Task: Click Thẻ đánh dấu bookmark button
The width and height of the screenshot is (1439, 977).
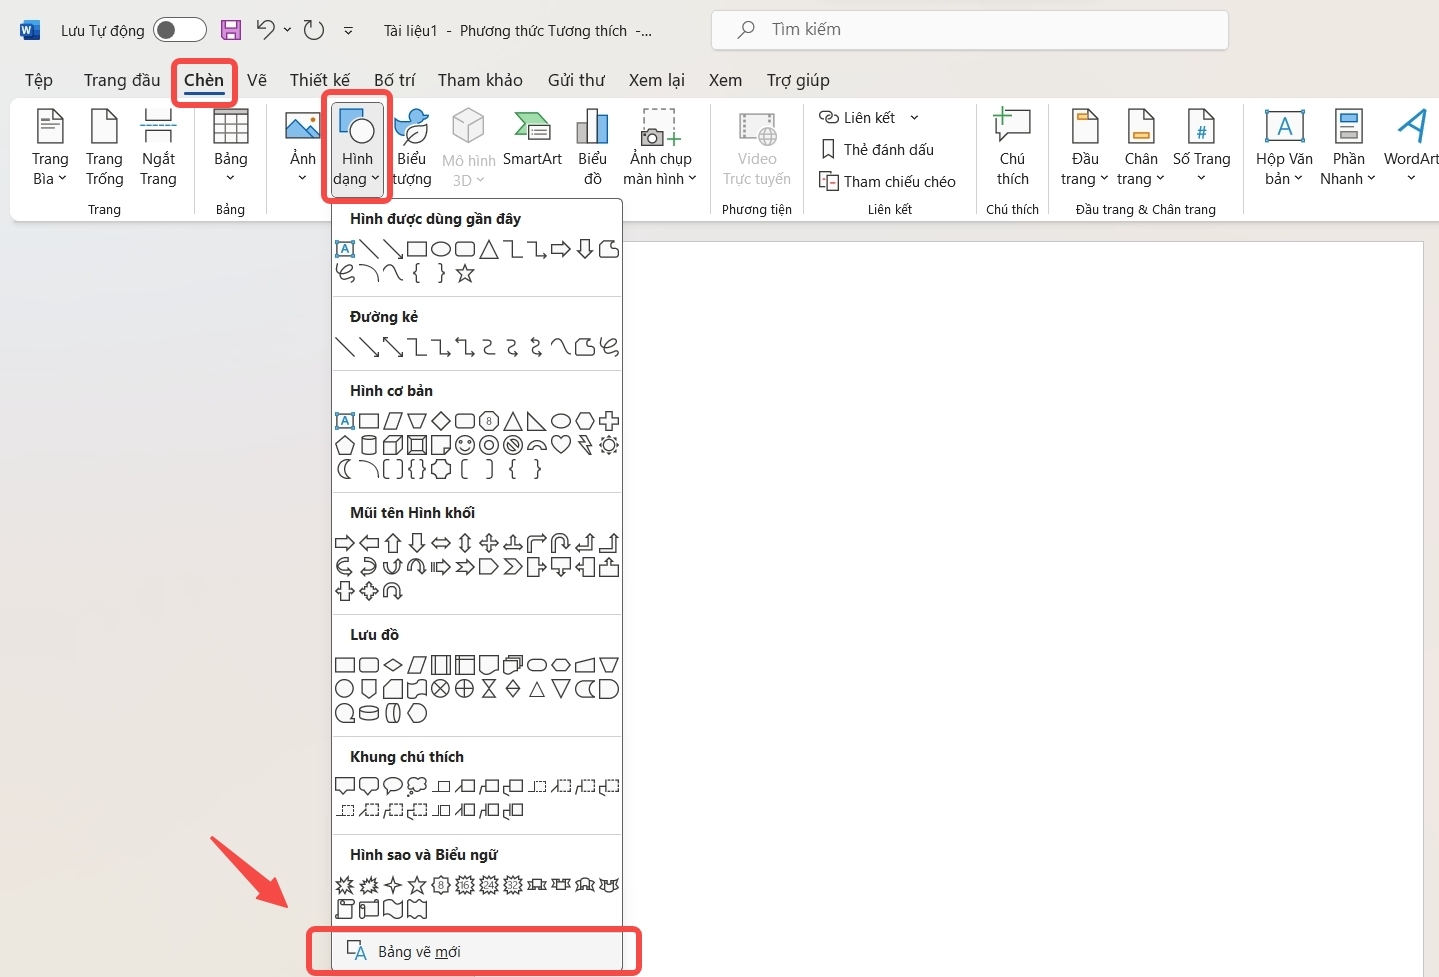Action: tap(877, 149)
